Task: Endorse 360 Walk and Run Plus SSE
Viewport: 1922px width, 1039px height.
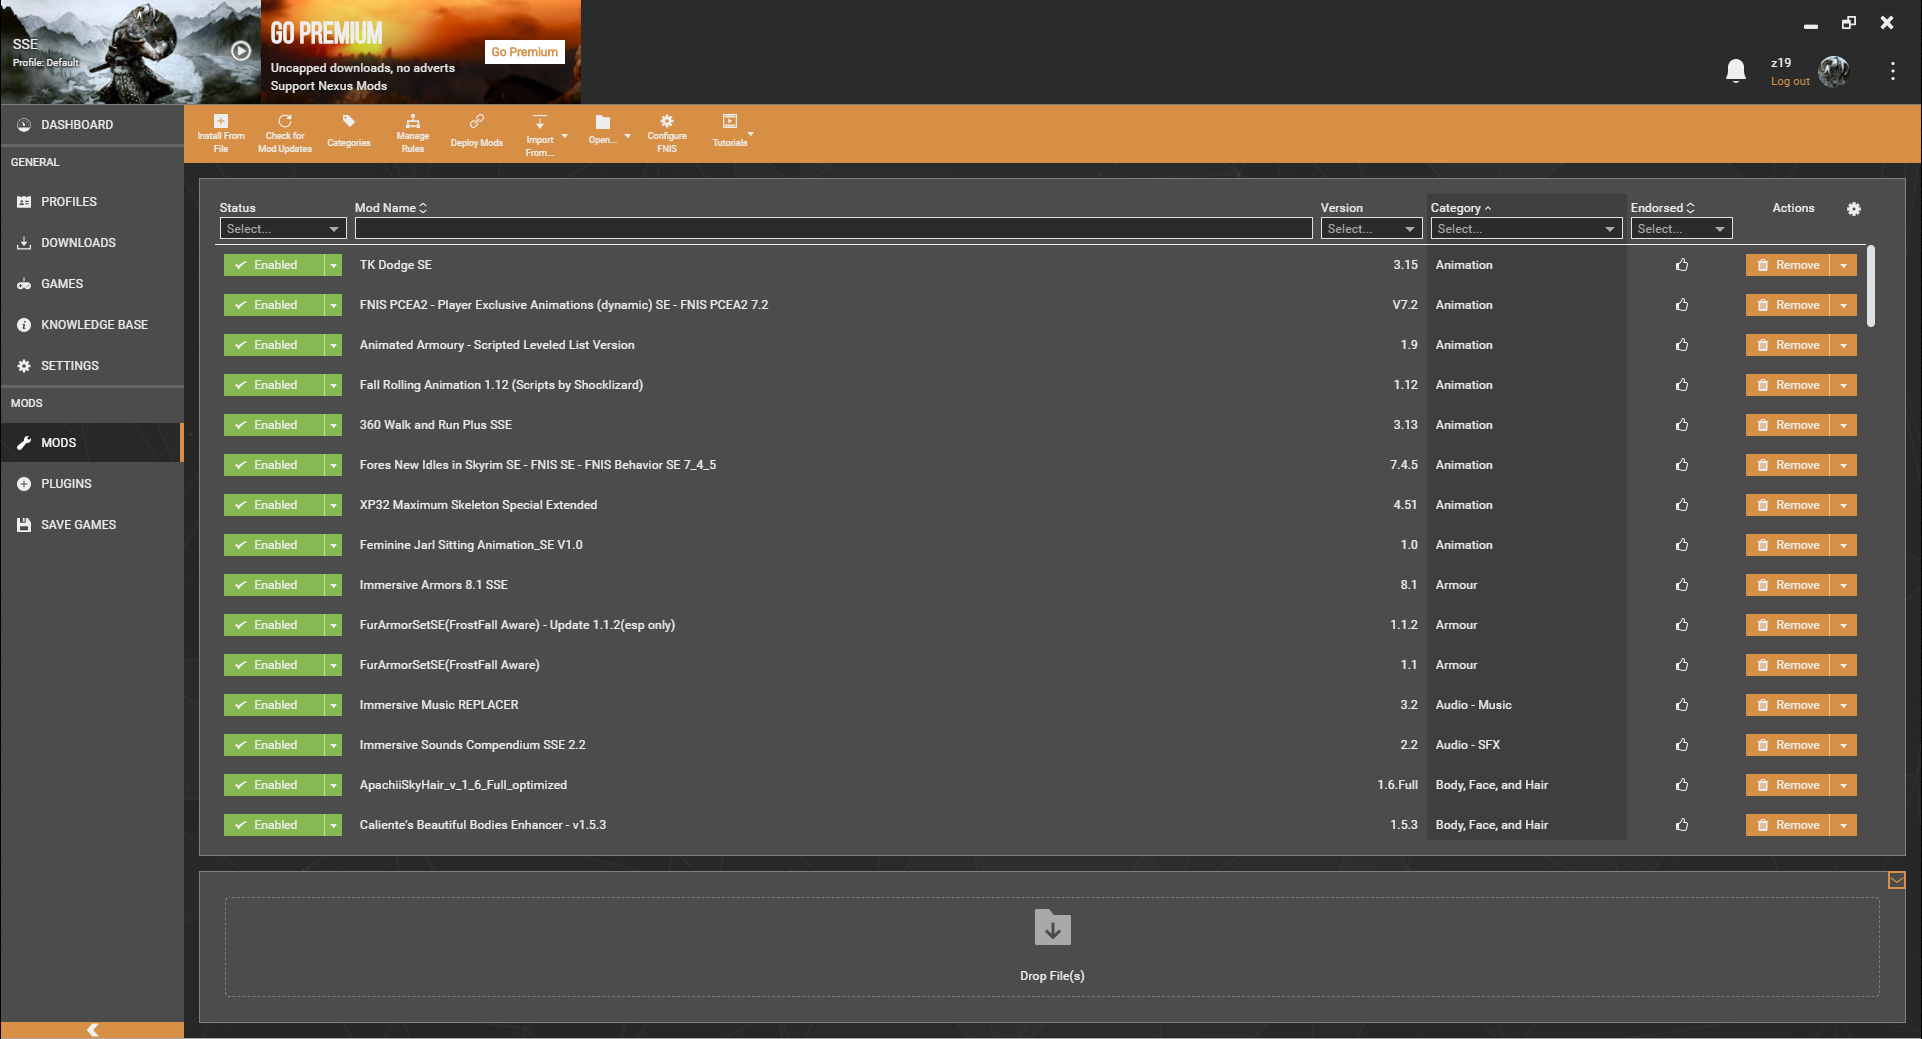Action: (x=1682, y=425)
